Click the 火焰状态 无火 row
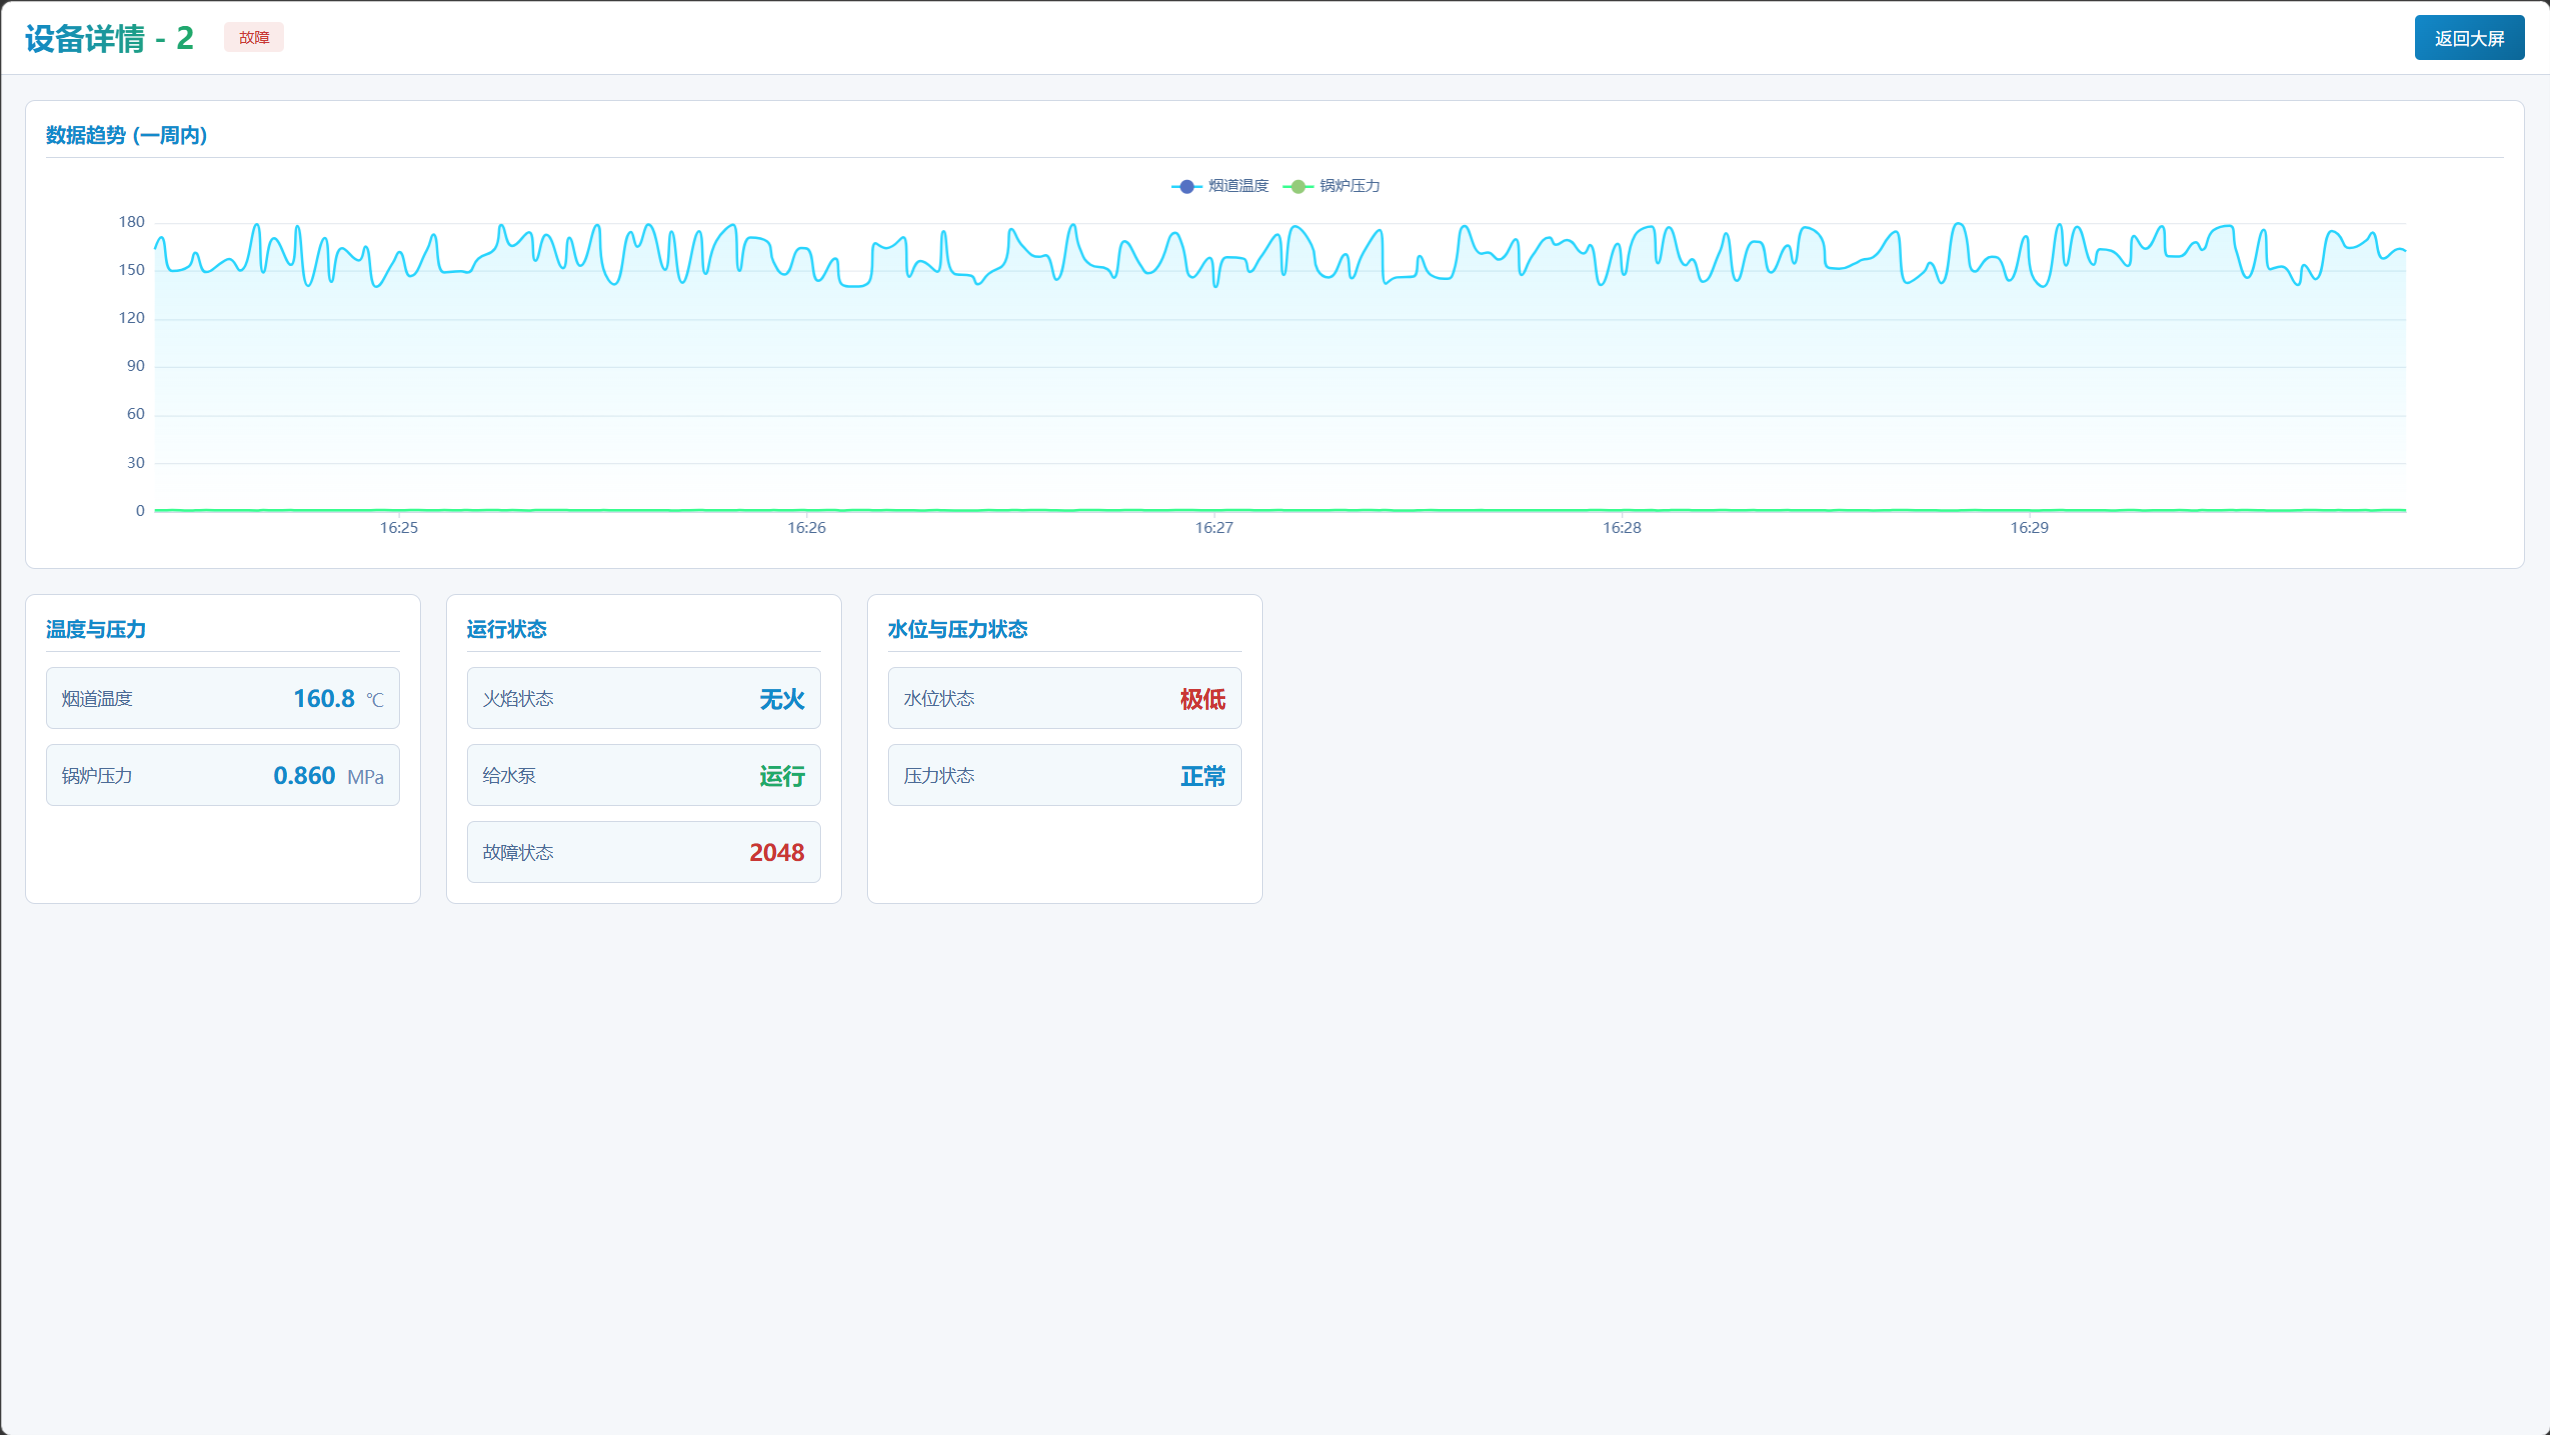 (643, 698)
